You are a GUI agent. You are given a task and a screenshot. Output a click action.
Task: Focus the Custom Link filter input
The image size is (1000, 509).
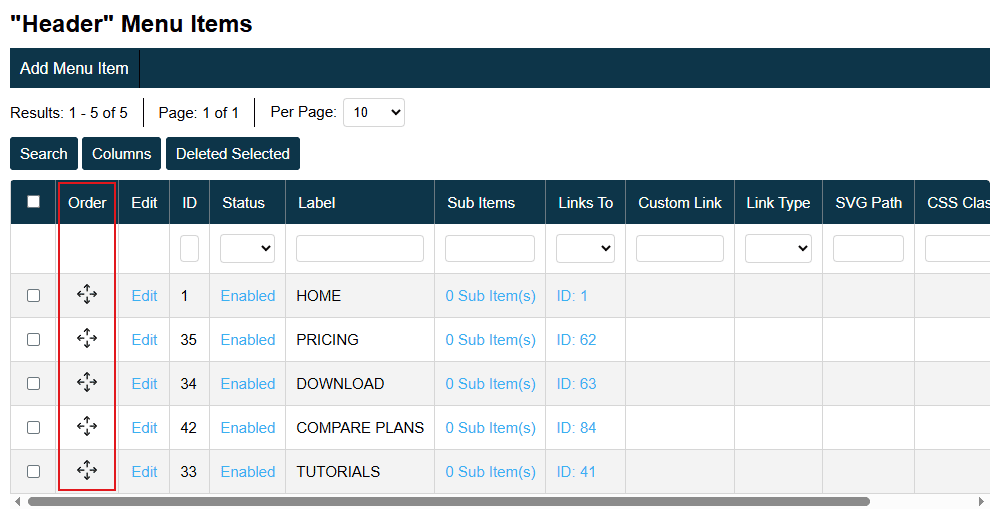tap(680, 249)
